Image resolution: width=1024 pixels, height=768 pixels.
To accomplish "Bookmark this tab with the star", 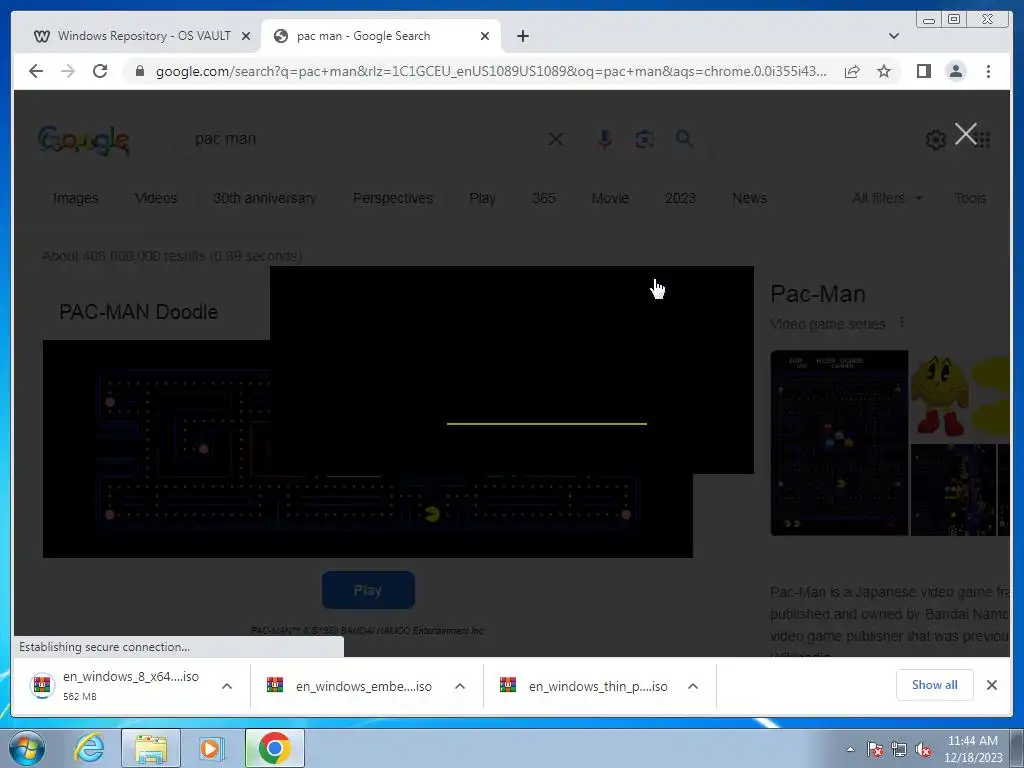I will coord(884,71).
